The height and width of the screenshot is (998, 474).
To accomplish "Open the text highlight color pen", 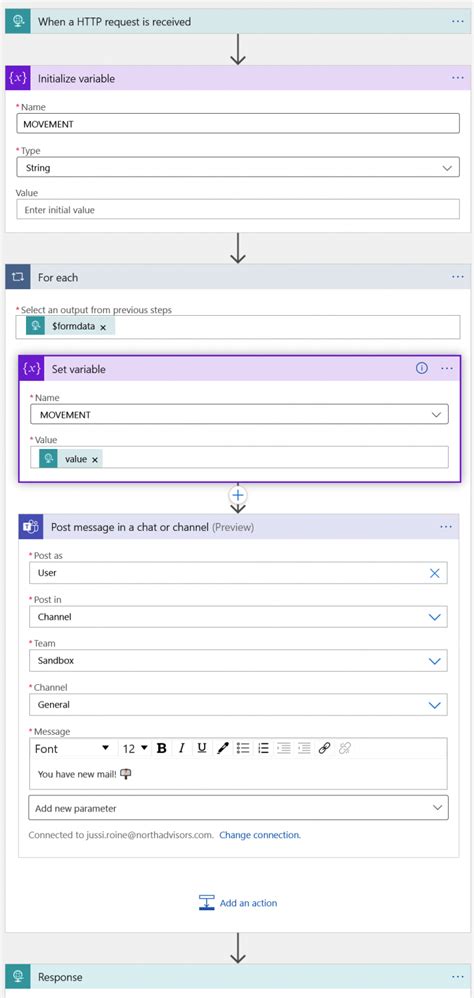I will [x=222, y=748].
